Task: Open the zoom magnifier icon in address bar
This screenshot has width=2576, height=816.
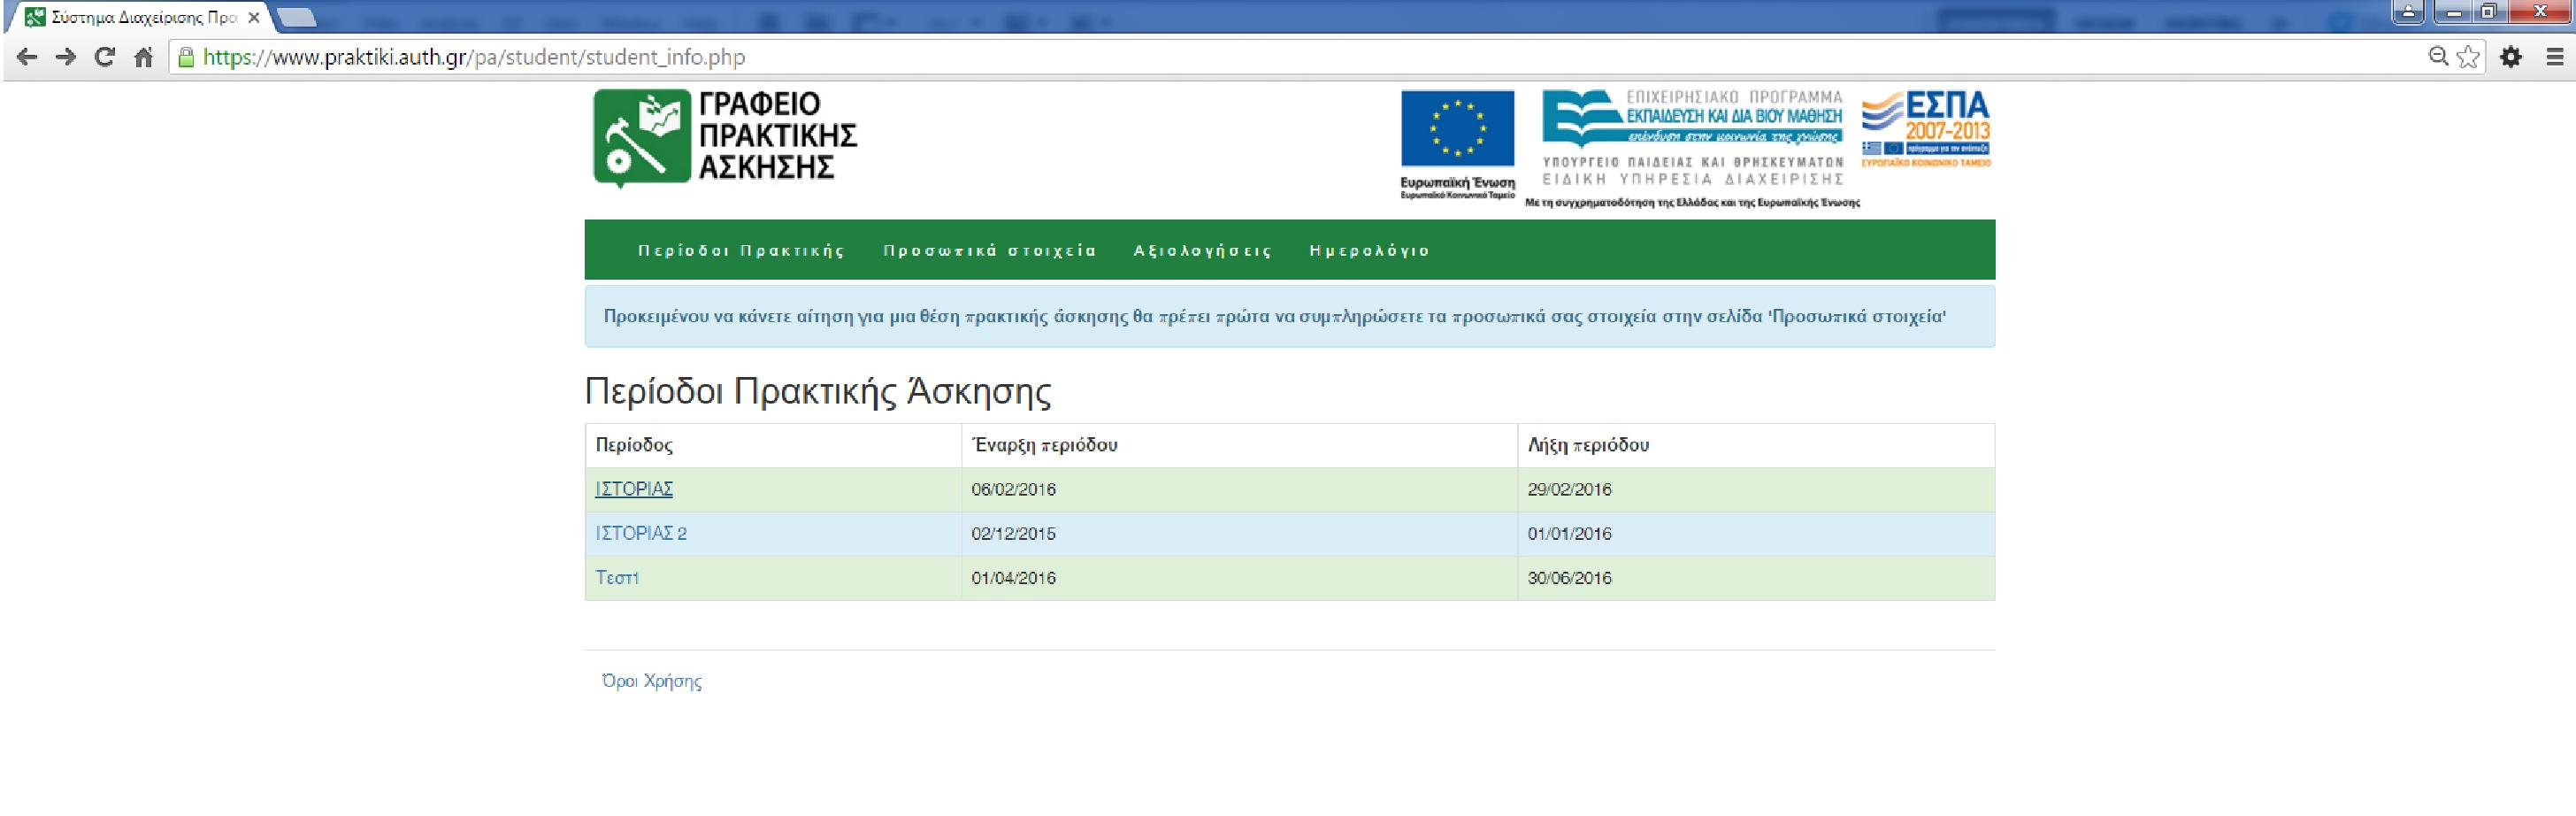Action: pos(2439,57)
